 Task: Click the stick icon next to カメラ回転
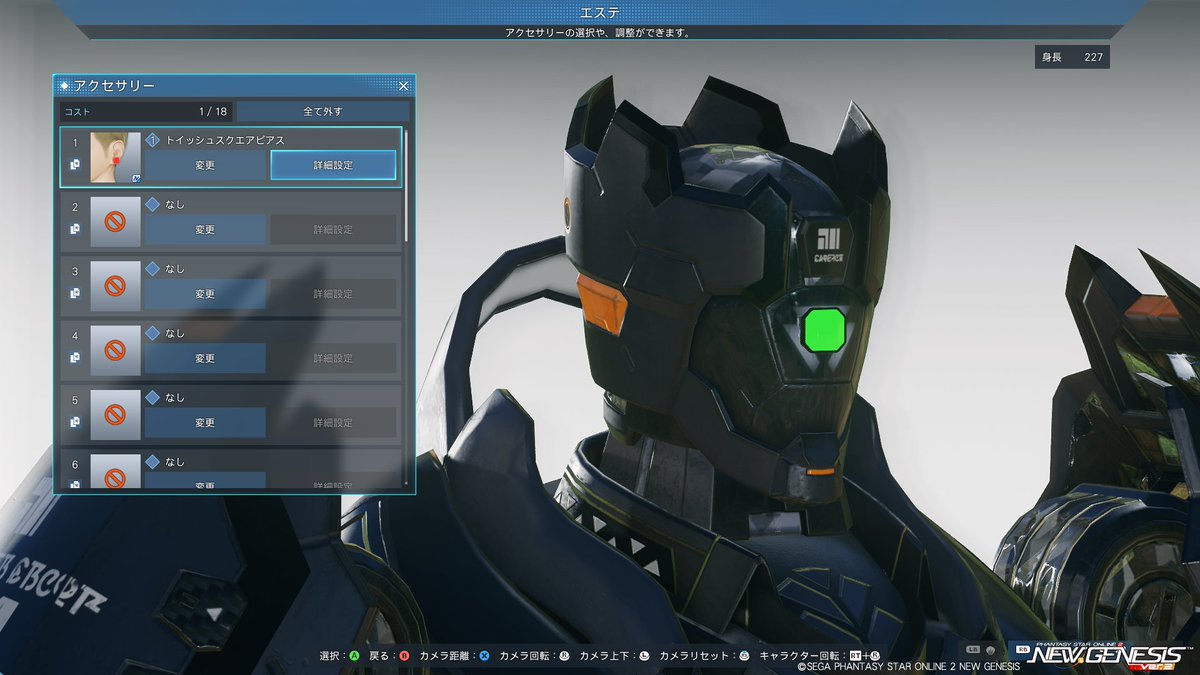pyautogui.click(x=564, y=656)
